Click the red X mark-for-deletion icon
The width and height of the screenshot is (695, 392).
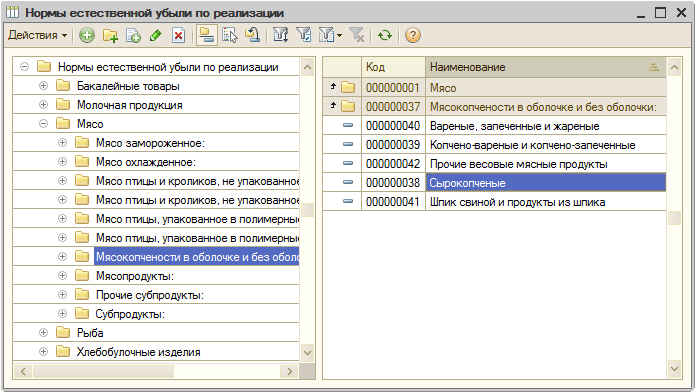[x=179, y=35]
